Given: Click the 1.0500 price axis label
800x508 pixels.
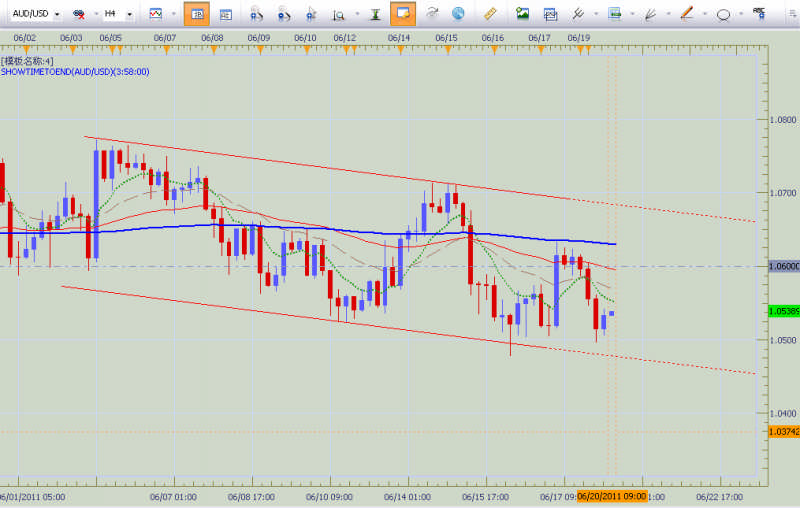Looking at the screenshot, I should click(x=783, y=340).
